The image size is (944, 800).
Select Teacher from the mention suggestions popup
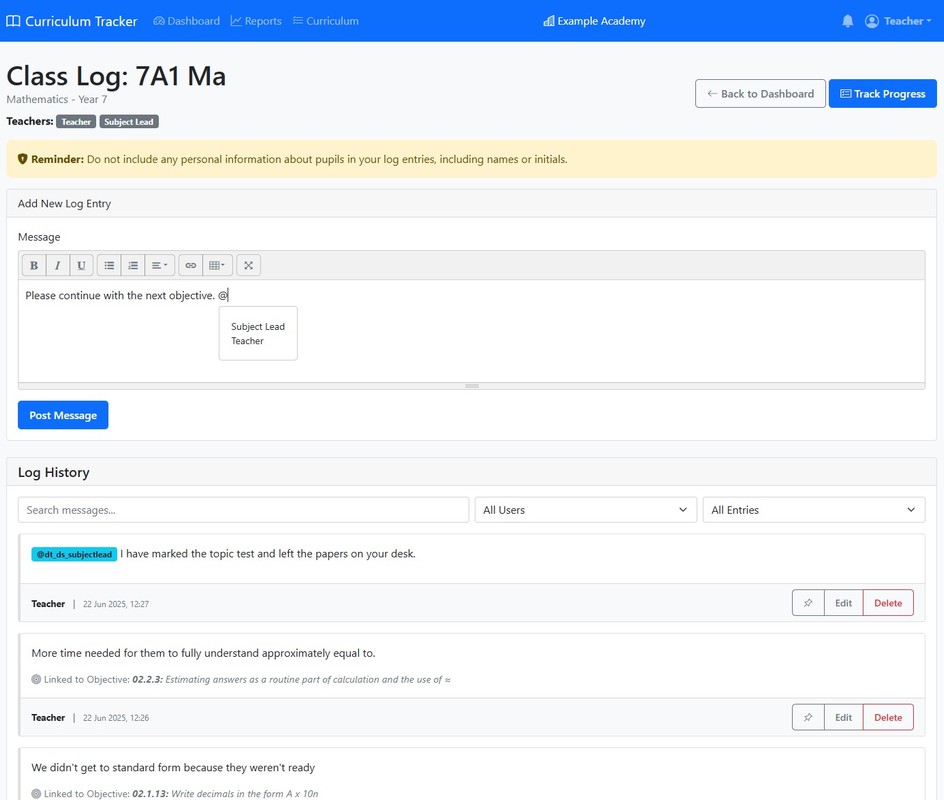point(247,341)
